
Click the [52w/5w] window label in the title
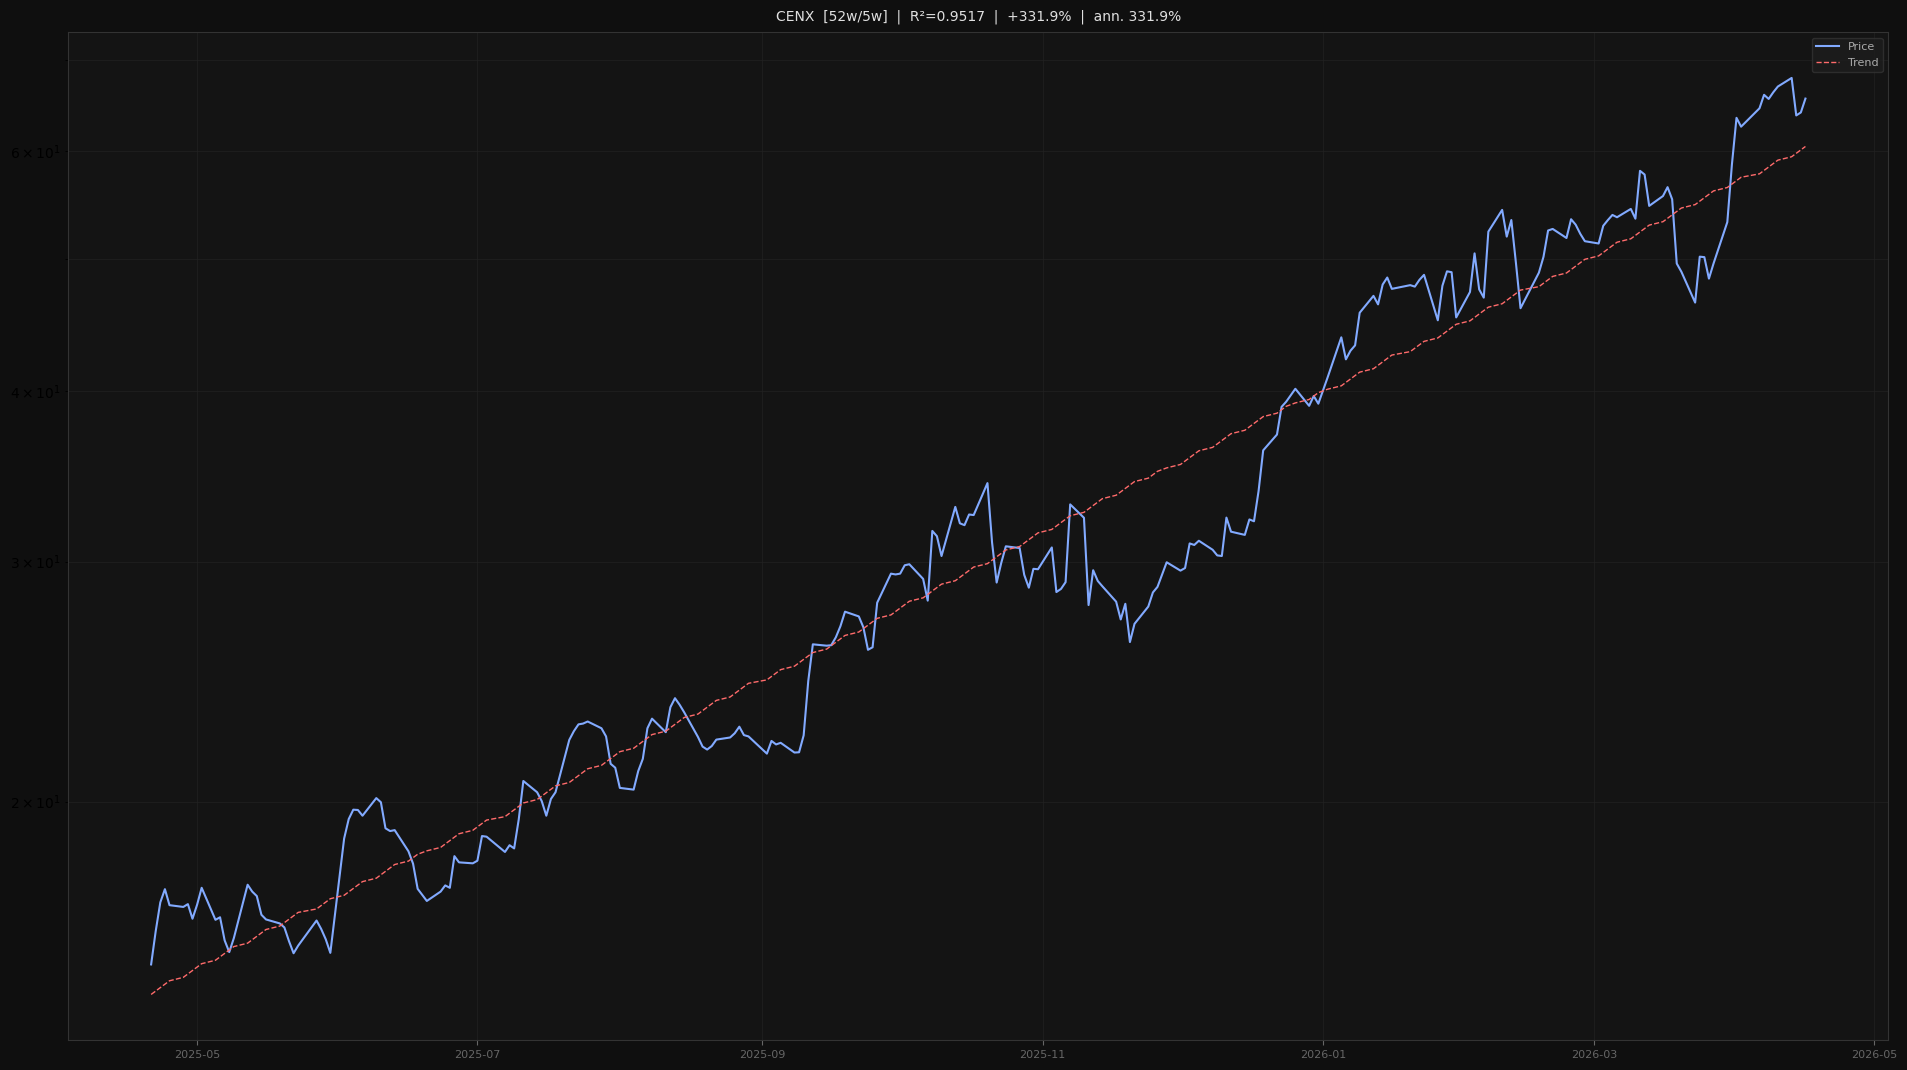(x=855, y=16)
